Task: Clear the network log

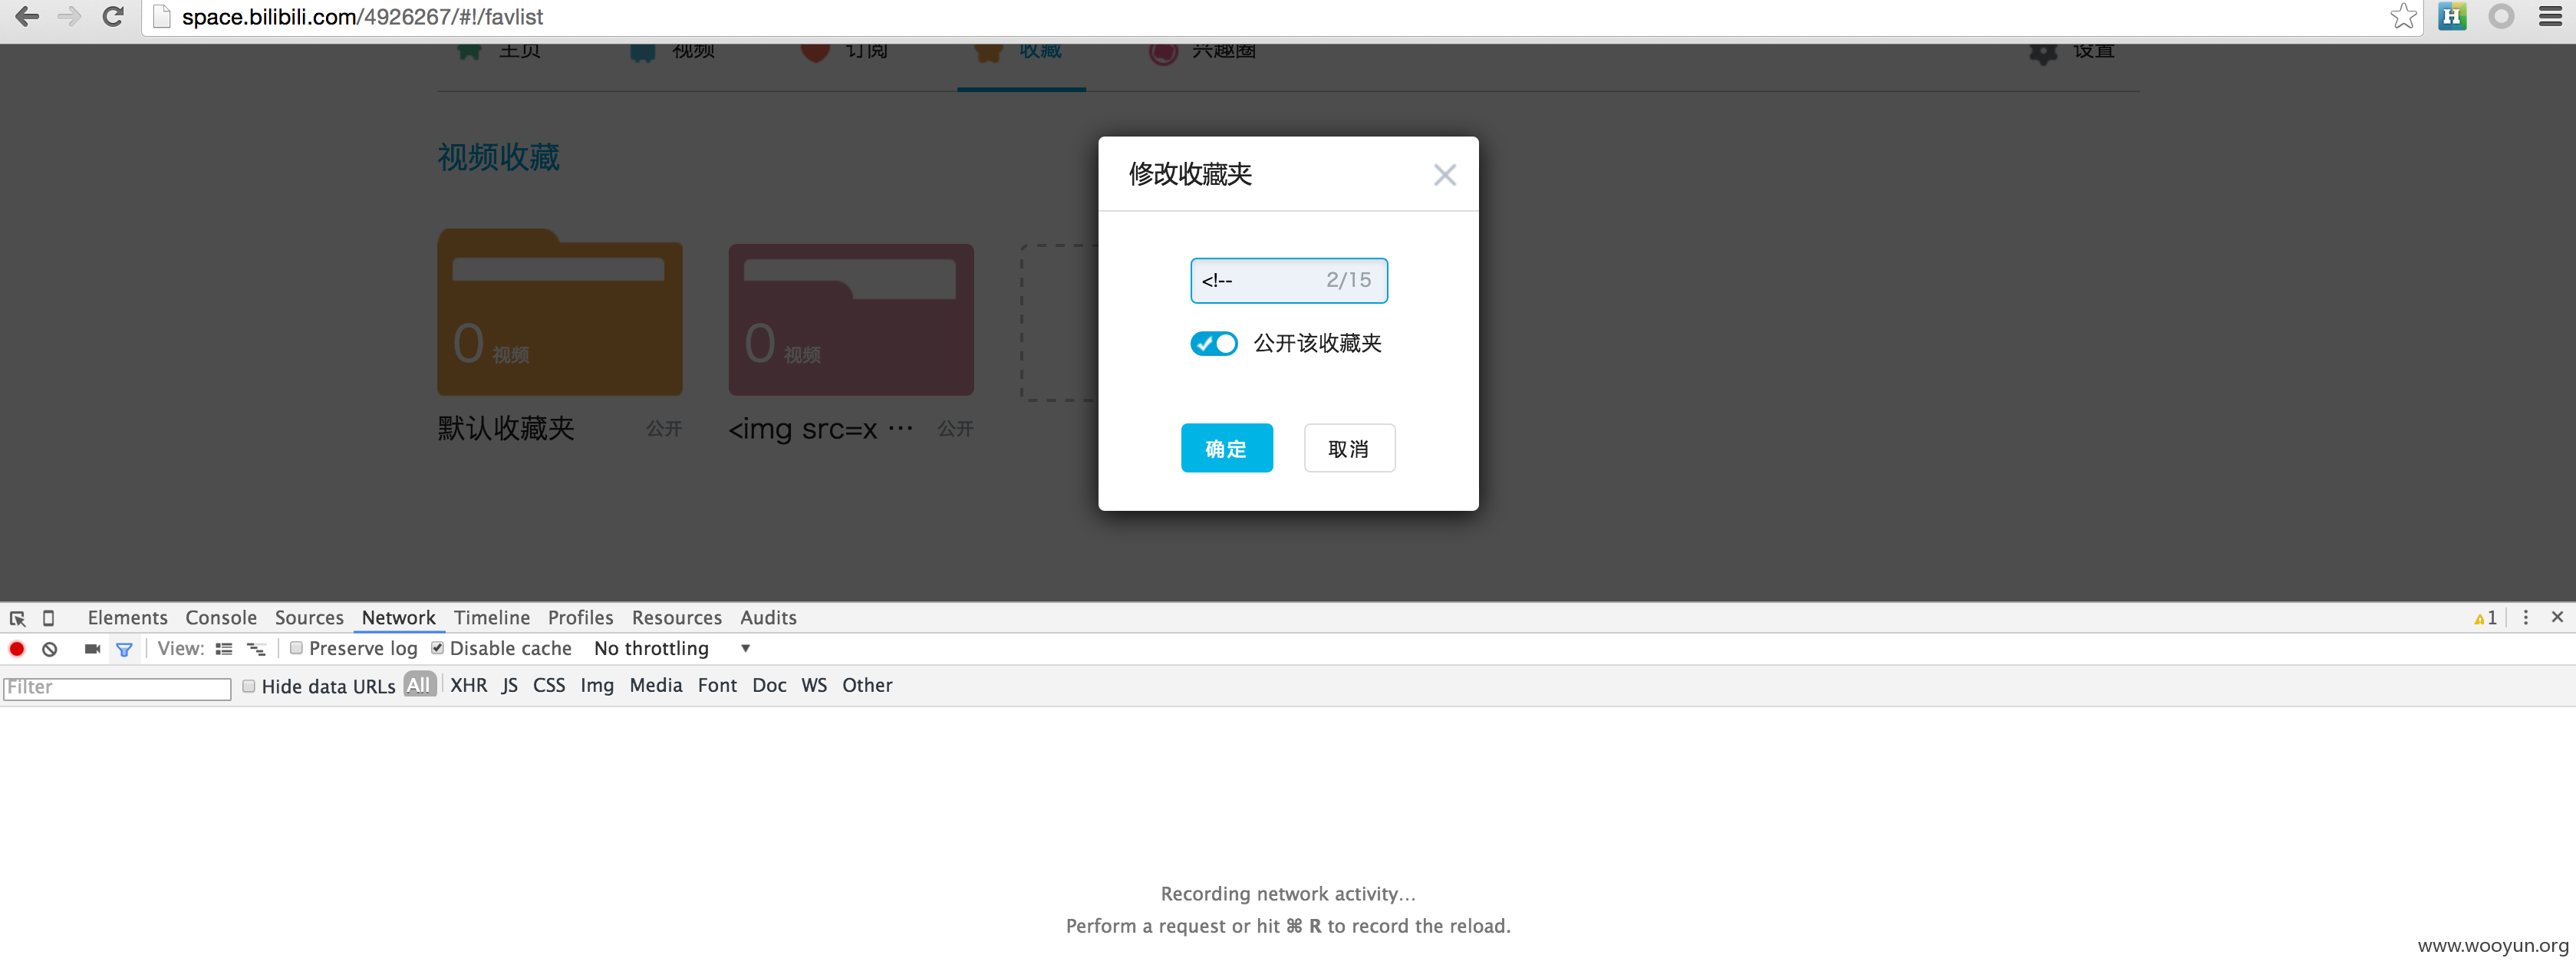Action: [50, 649]
